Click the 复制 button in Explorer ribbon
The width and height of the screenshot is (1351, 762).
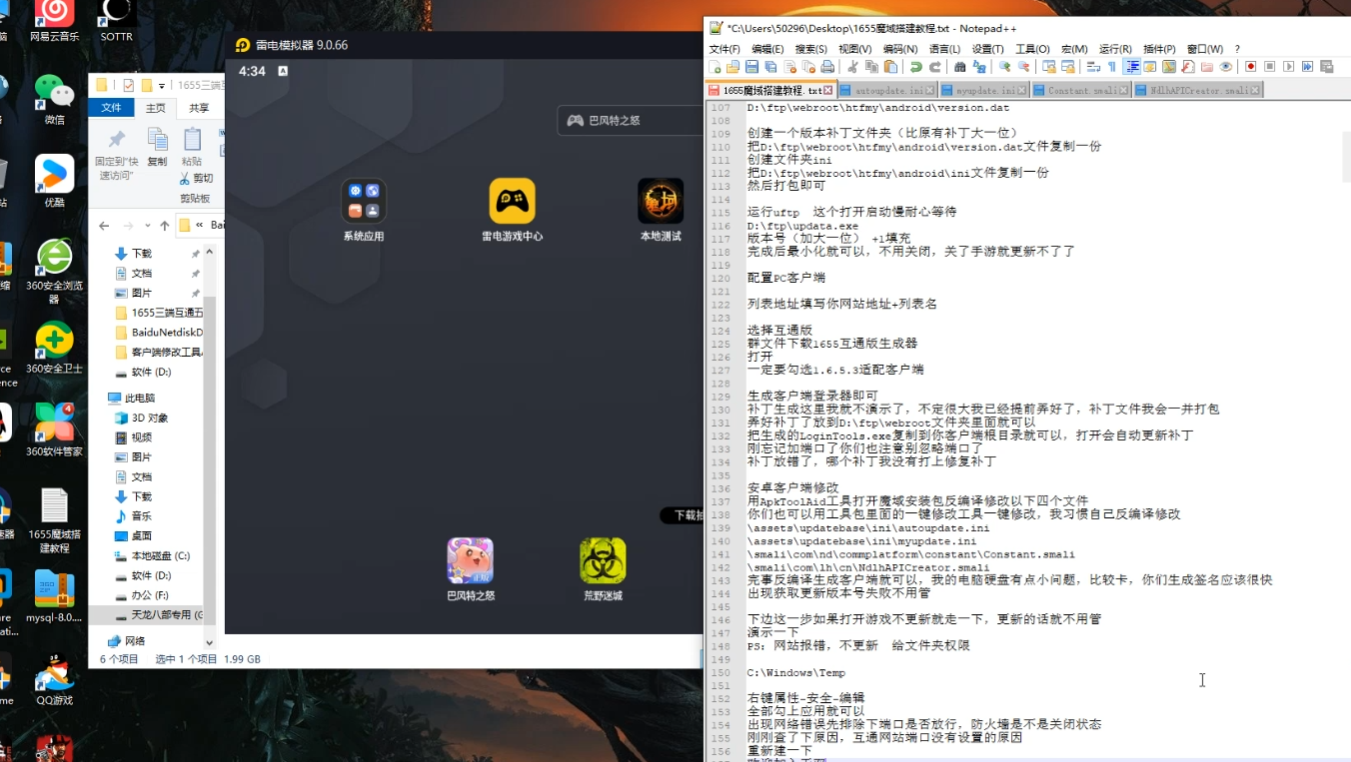pos(157,146)
